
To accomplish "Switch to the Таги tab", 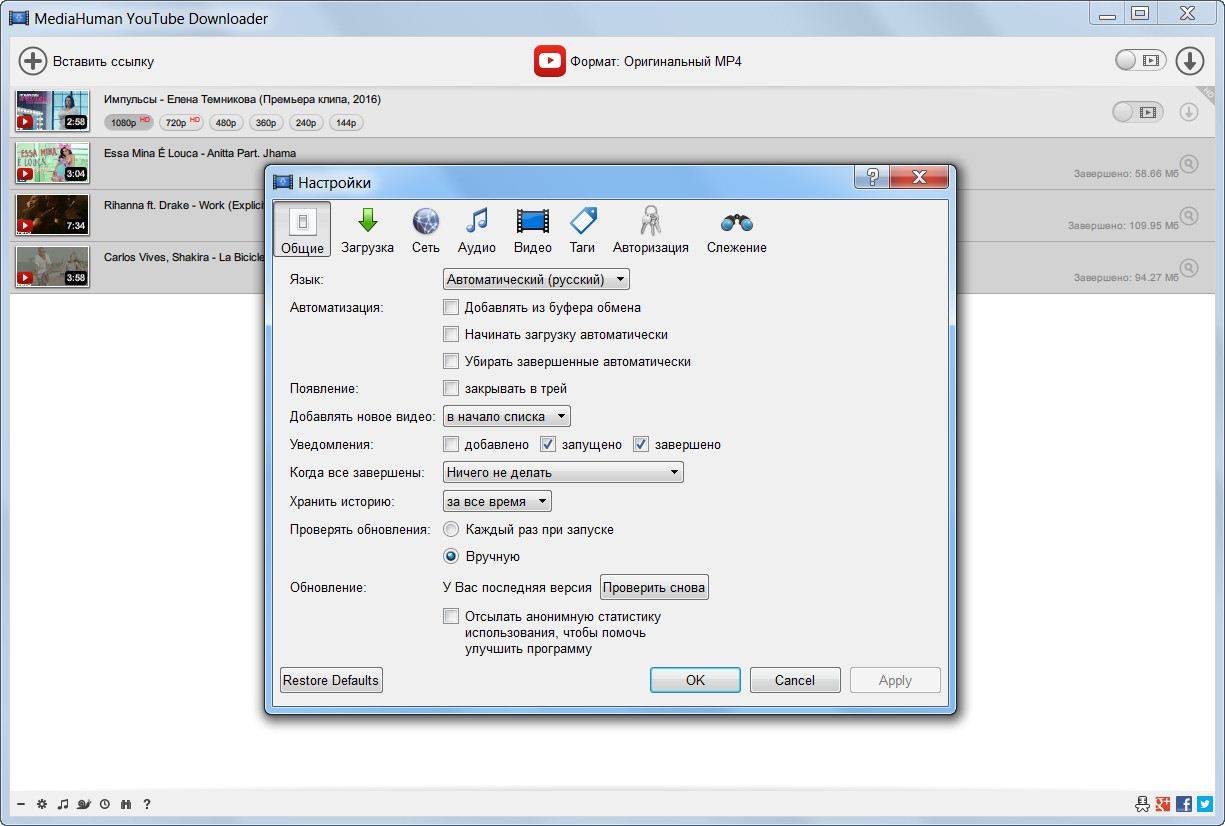I will click(x=582, y=230).
